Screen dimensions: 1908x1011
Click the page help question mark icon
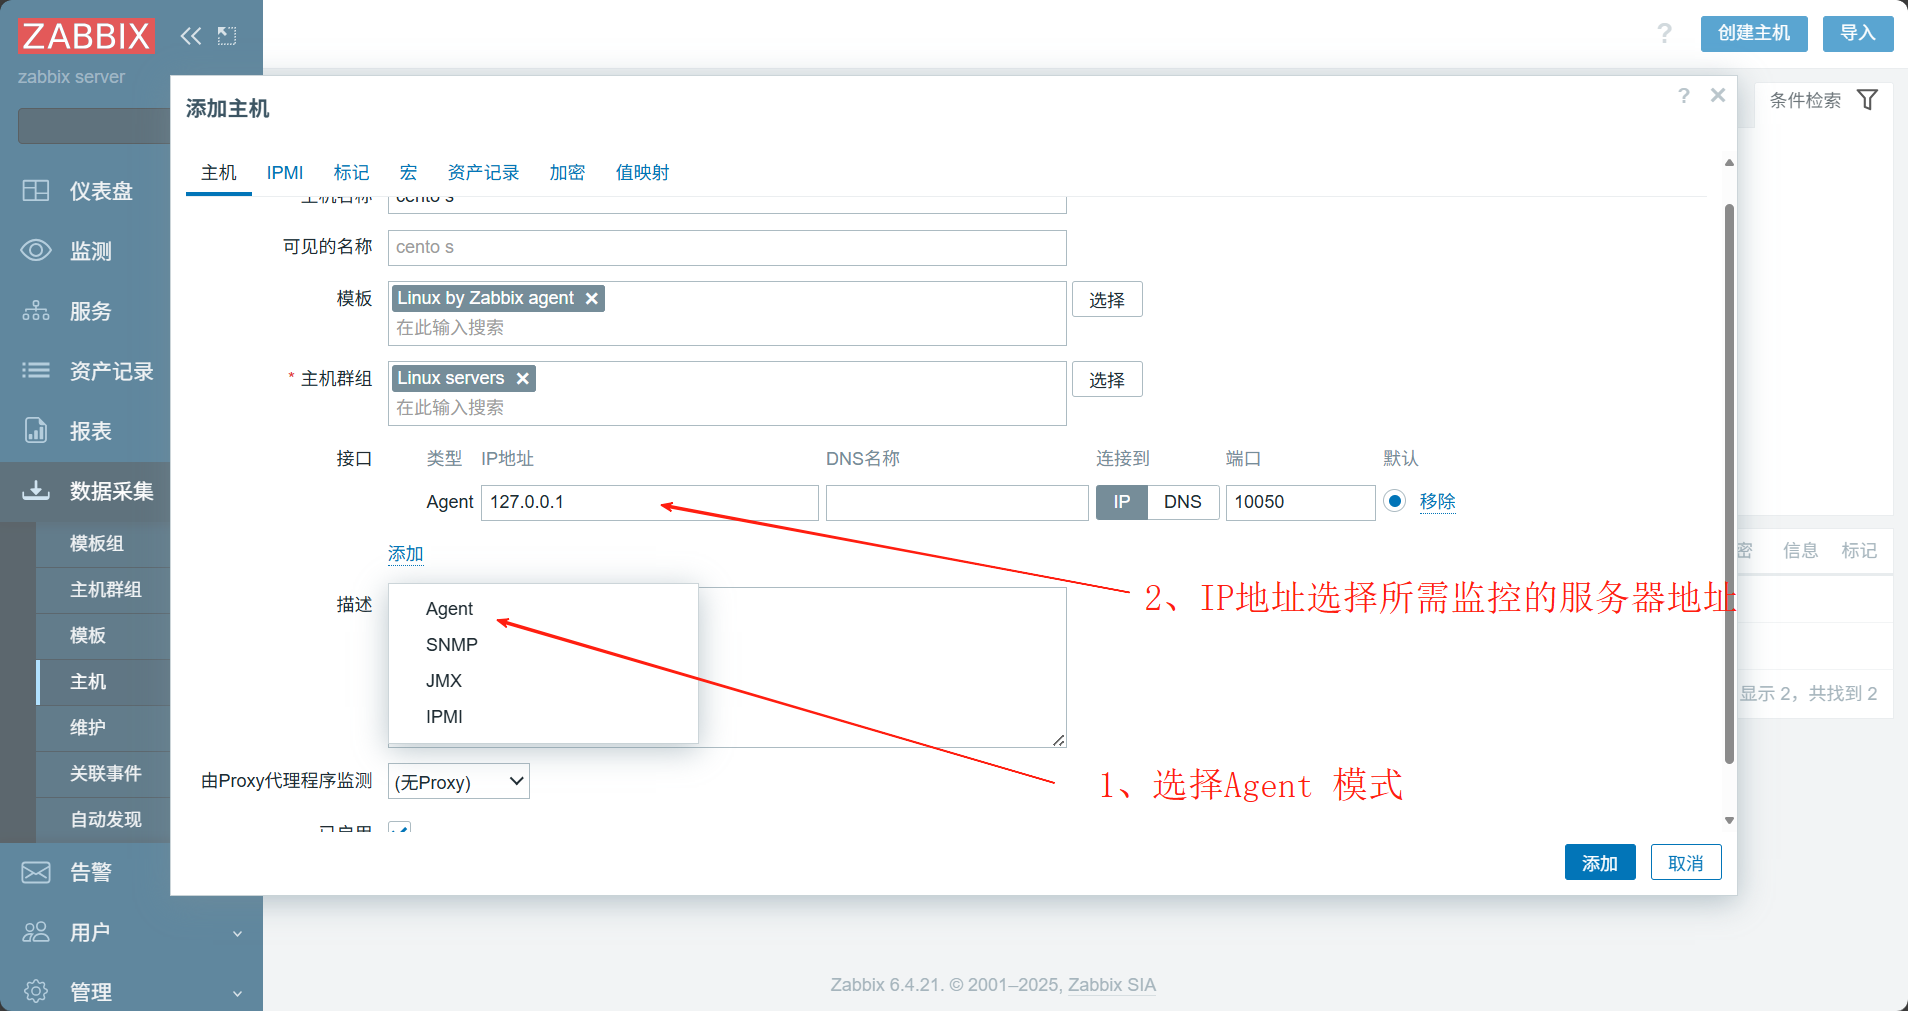point(1664,34)
